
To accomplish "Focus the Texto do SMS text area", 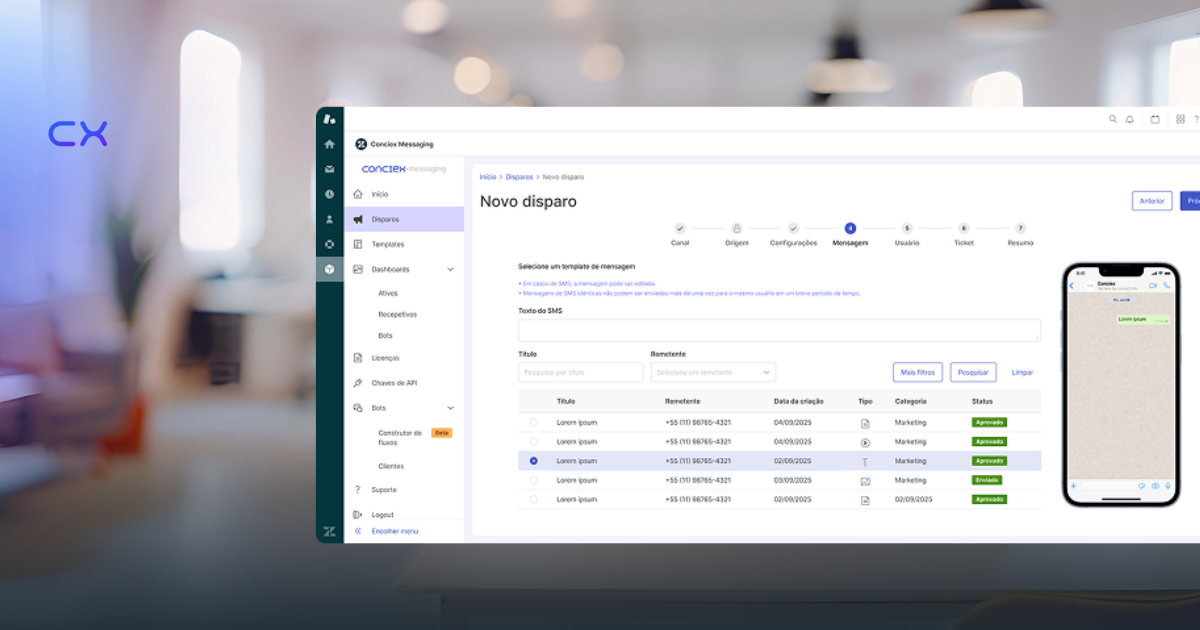I will [x=779, y=331].
